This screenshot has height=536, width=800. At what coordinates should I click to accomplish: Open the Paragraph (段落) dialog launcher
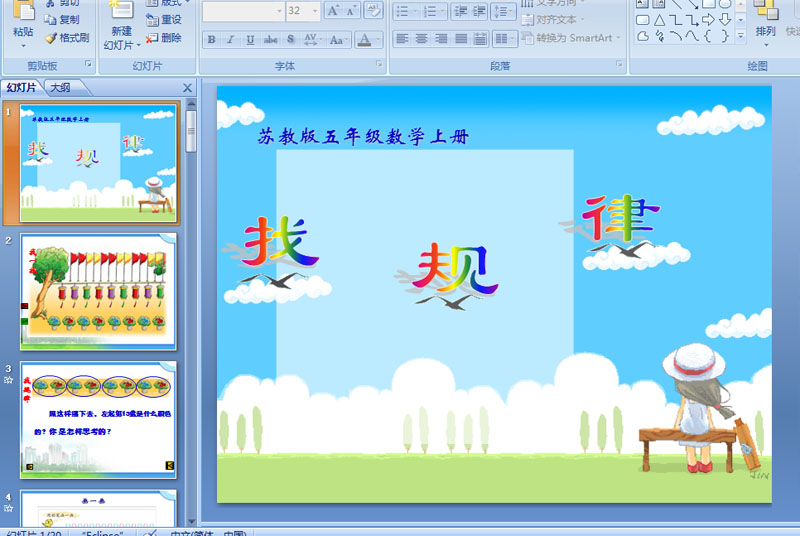[619, 64]
